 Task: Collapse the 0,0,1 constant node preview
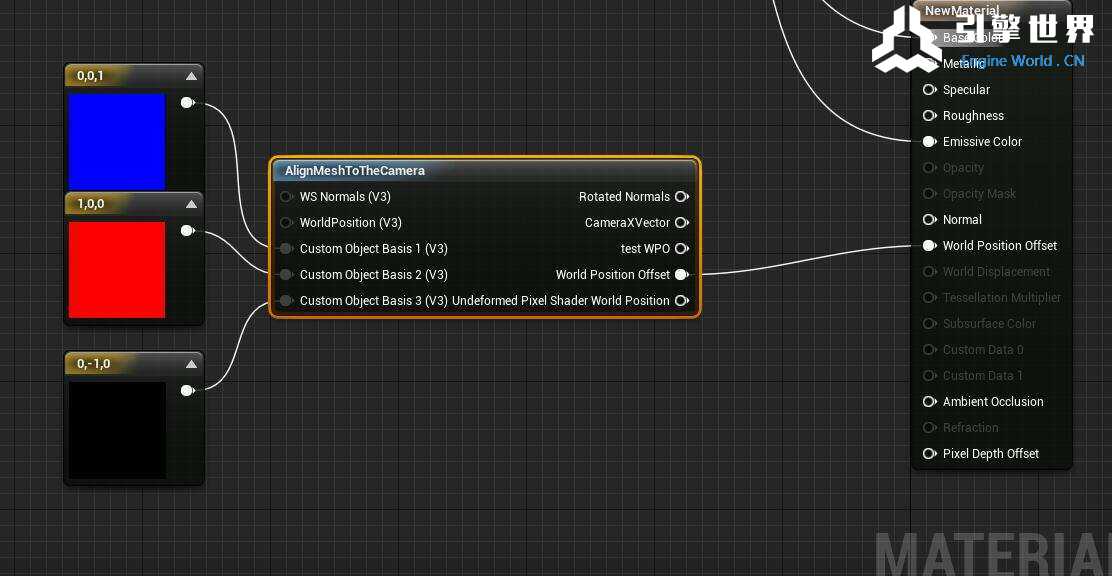pos(191,76)
